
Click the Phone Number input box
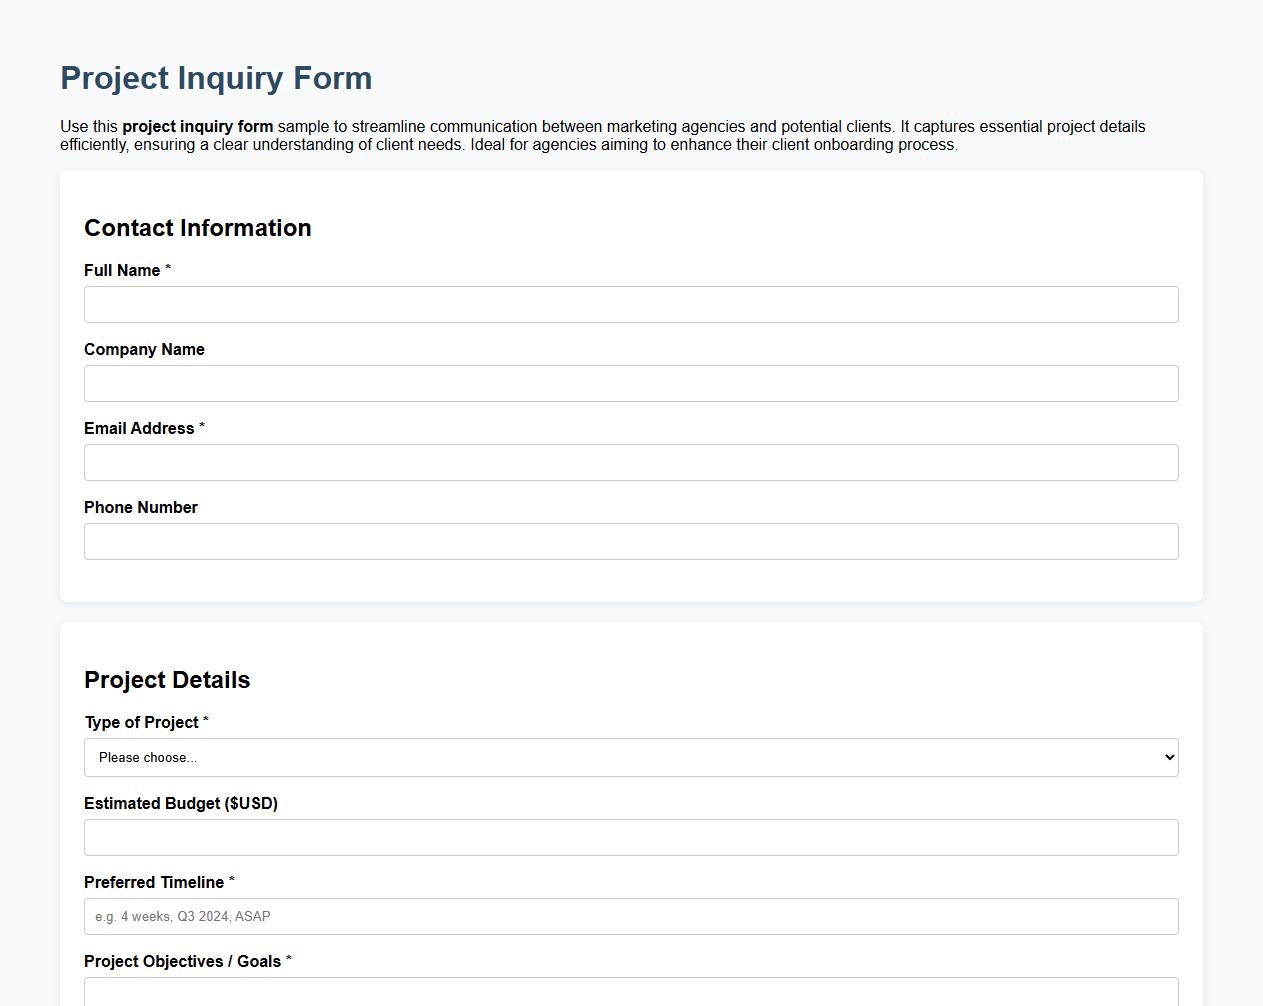pyautogui.click(x=631, y=541)
